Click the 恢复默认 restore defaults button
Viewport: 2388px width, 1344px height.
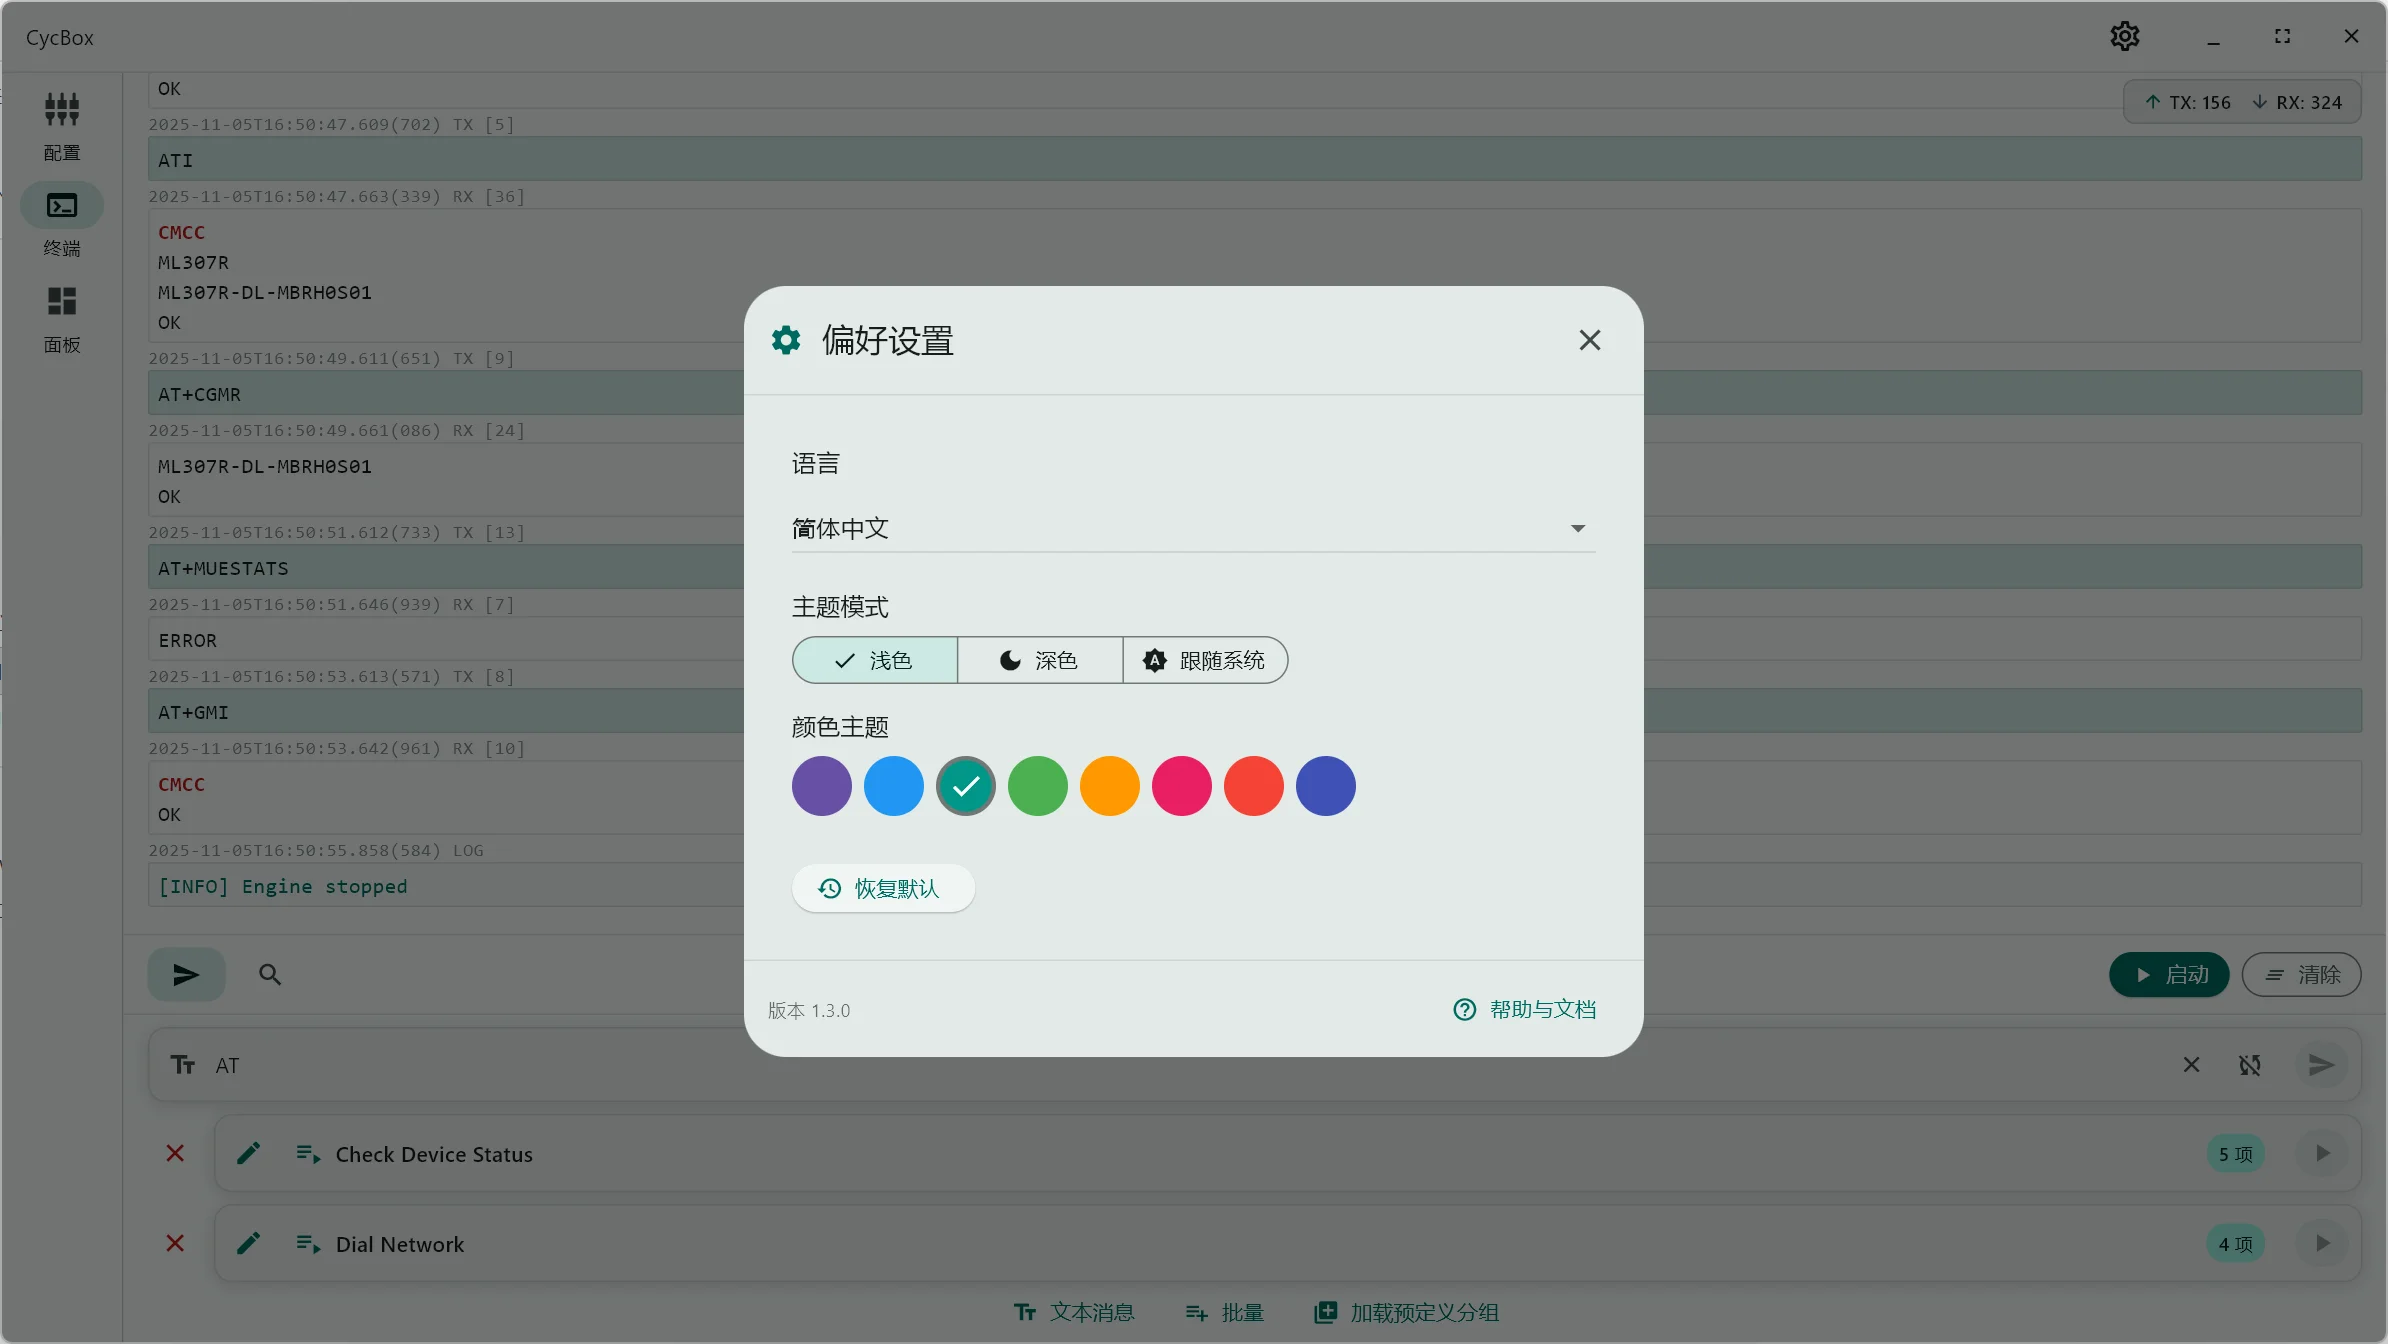tap(882, 888)
